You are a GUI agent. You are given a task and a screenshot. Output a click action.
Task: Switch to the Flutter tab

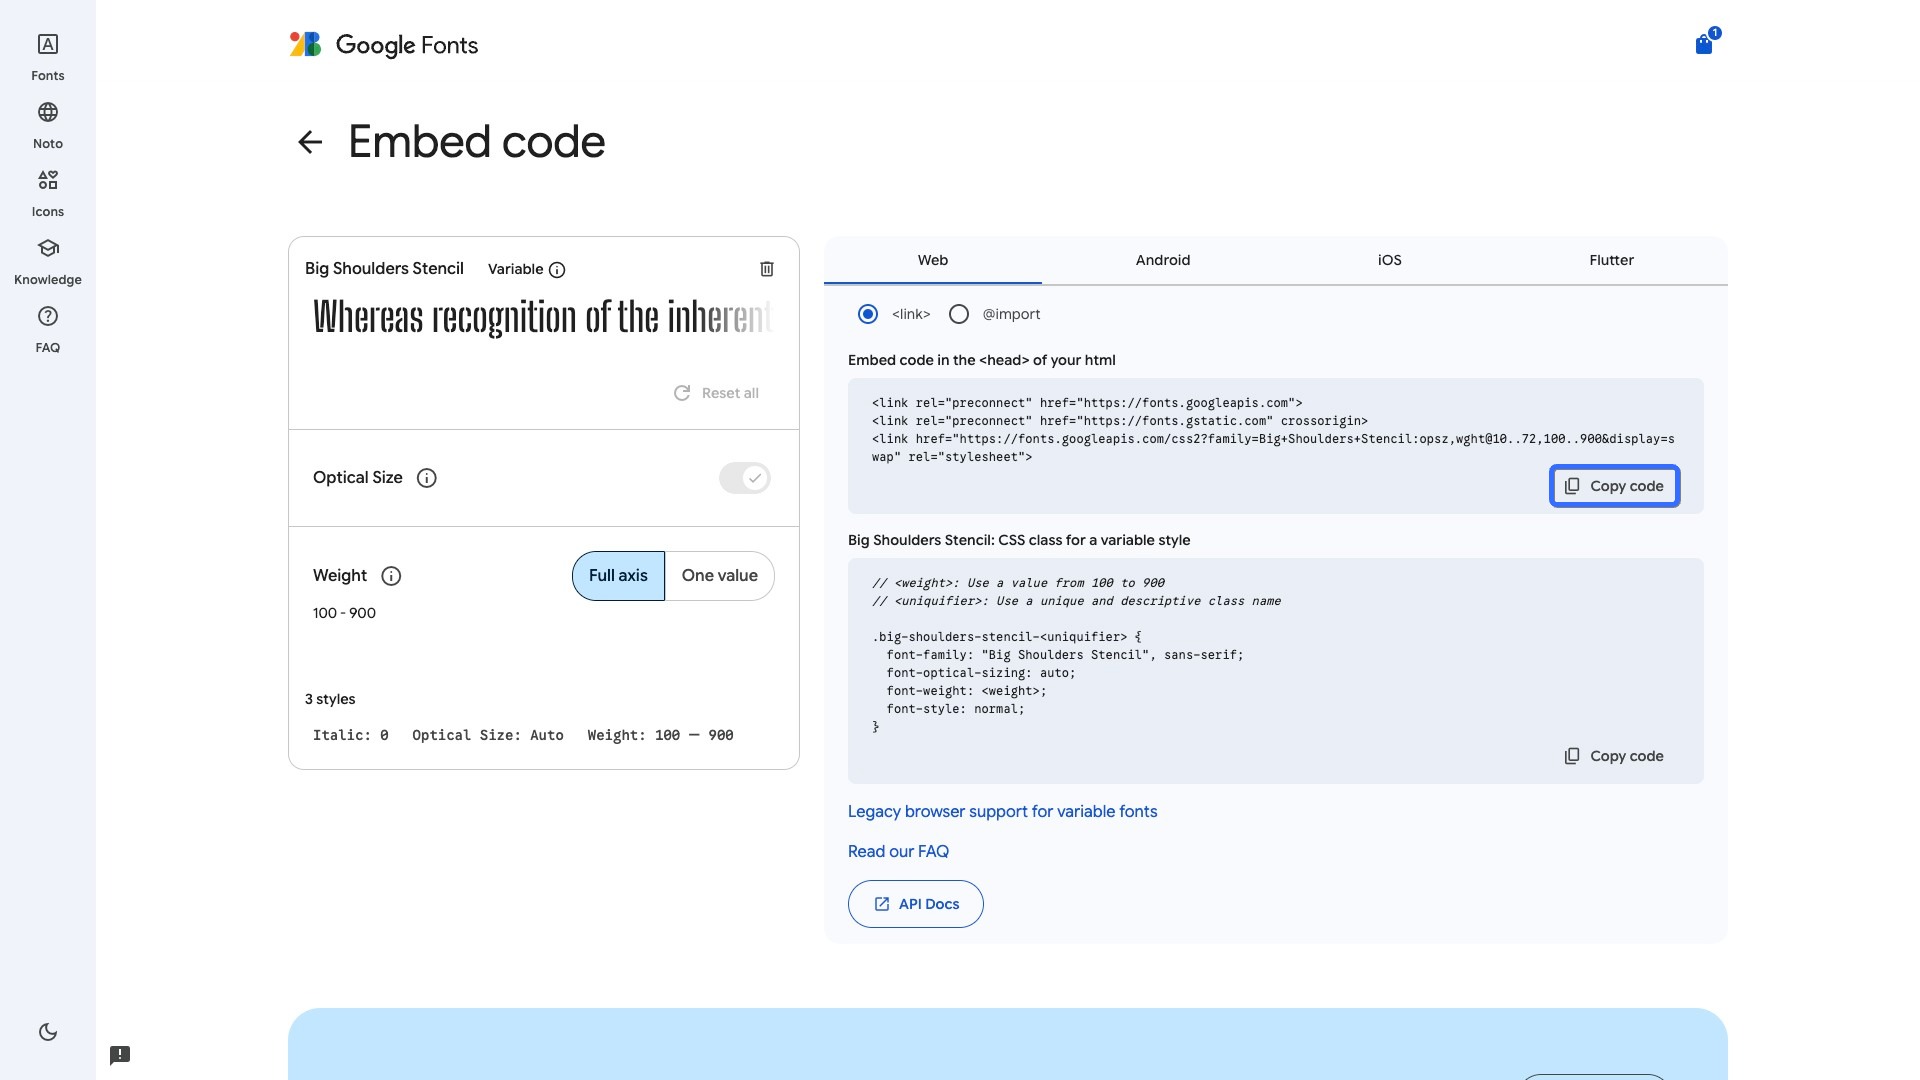pos(1610,260)
